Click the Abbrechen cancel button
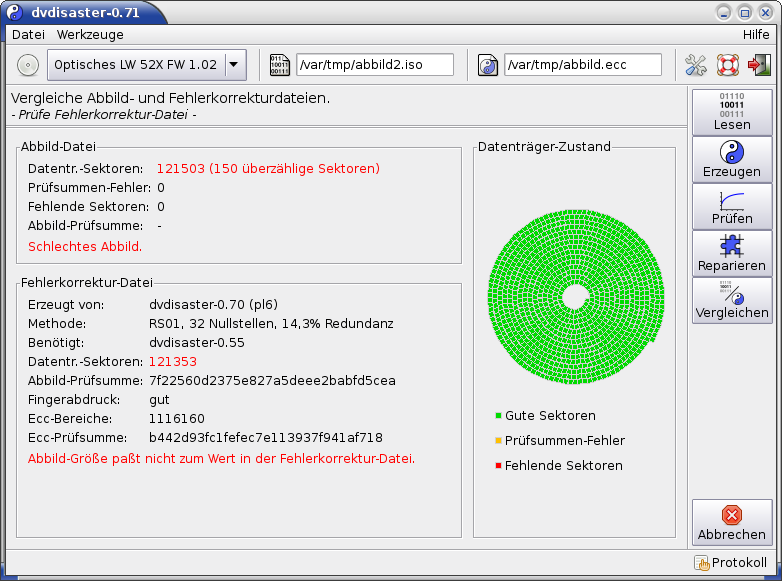Viewport: 782px width, 581px height. coord(732,522)
